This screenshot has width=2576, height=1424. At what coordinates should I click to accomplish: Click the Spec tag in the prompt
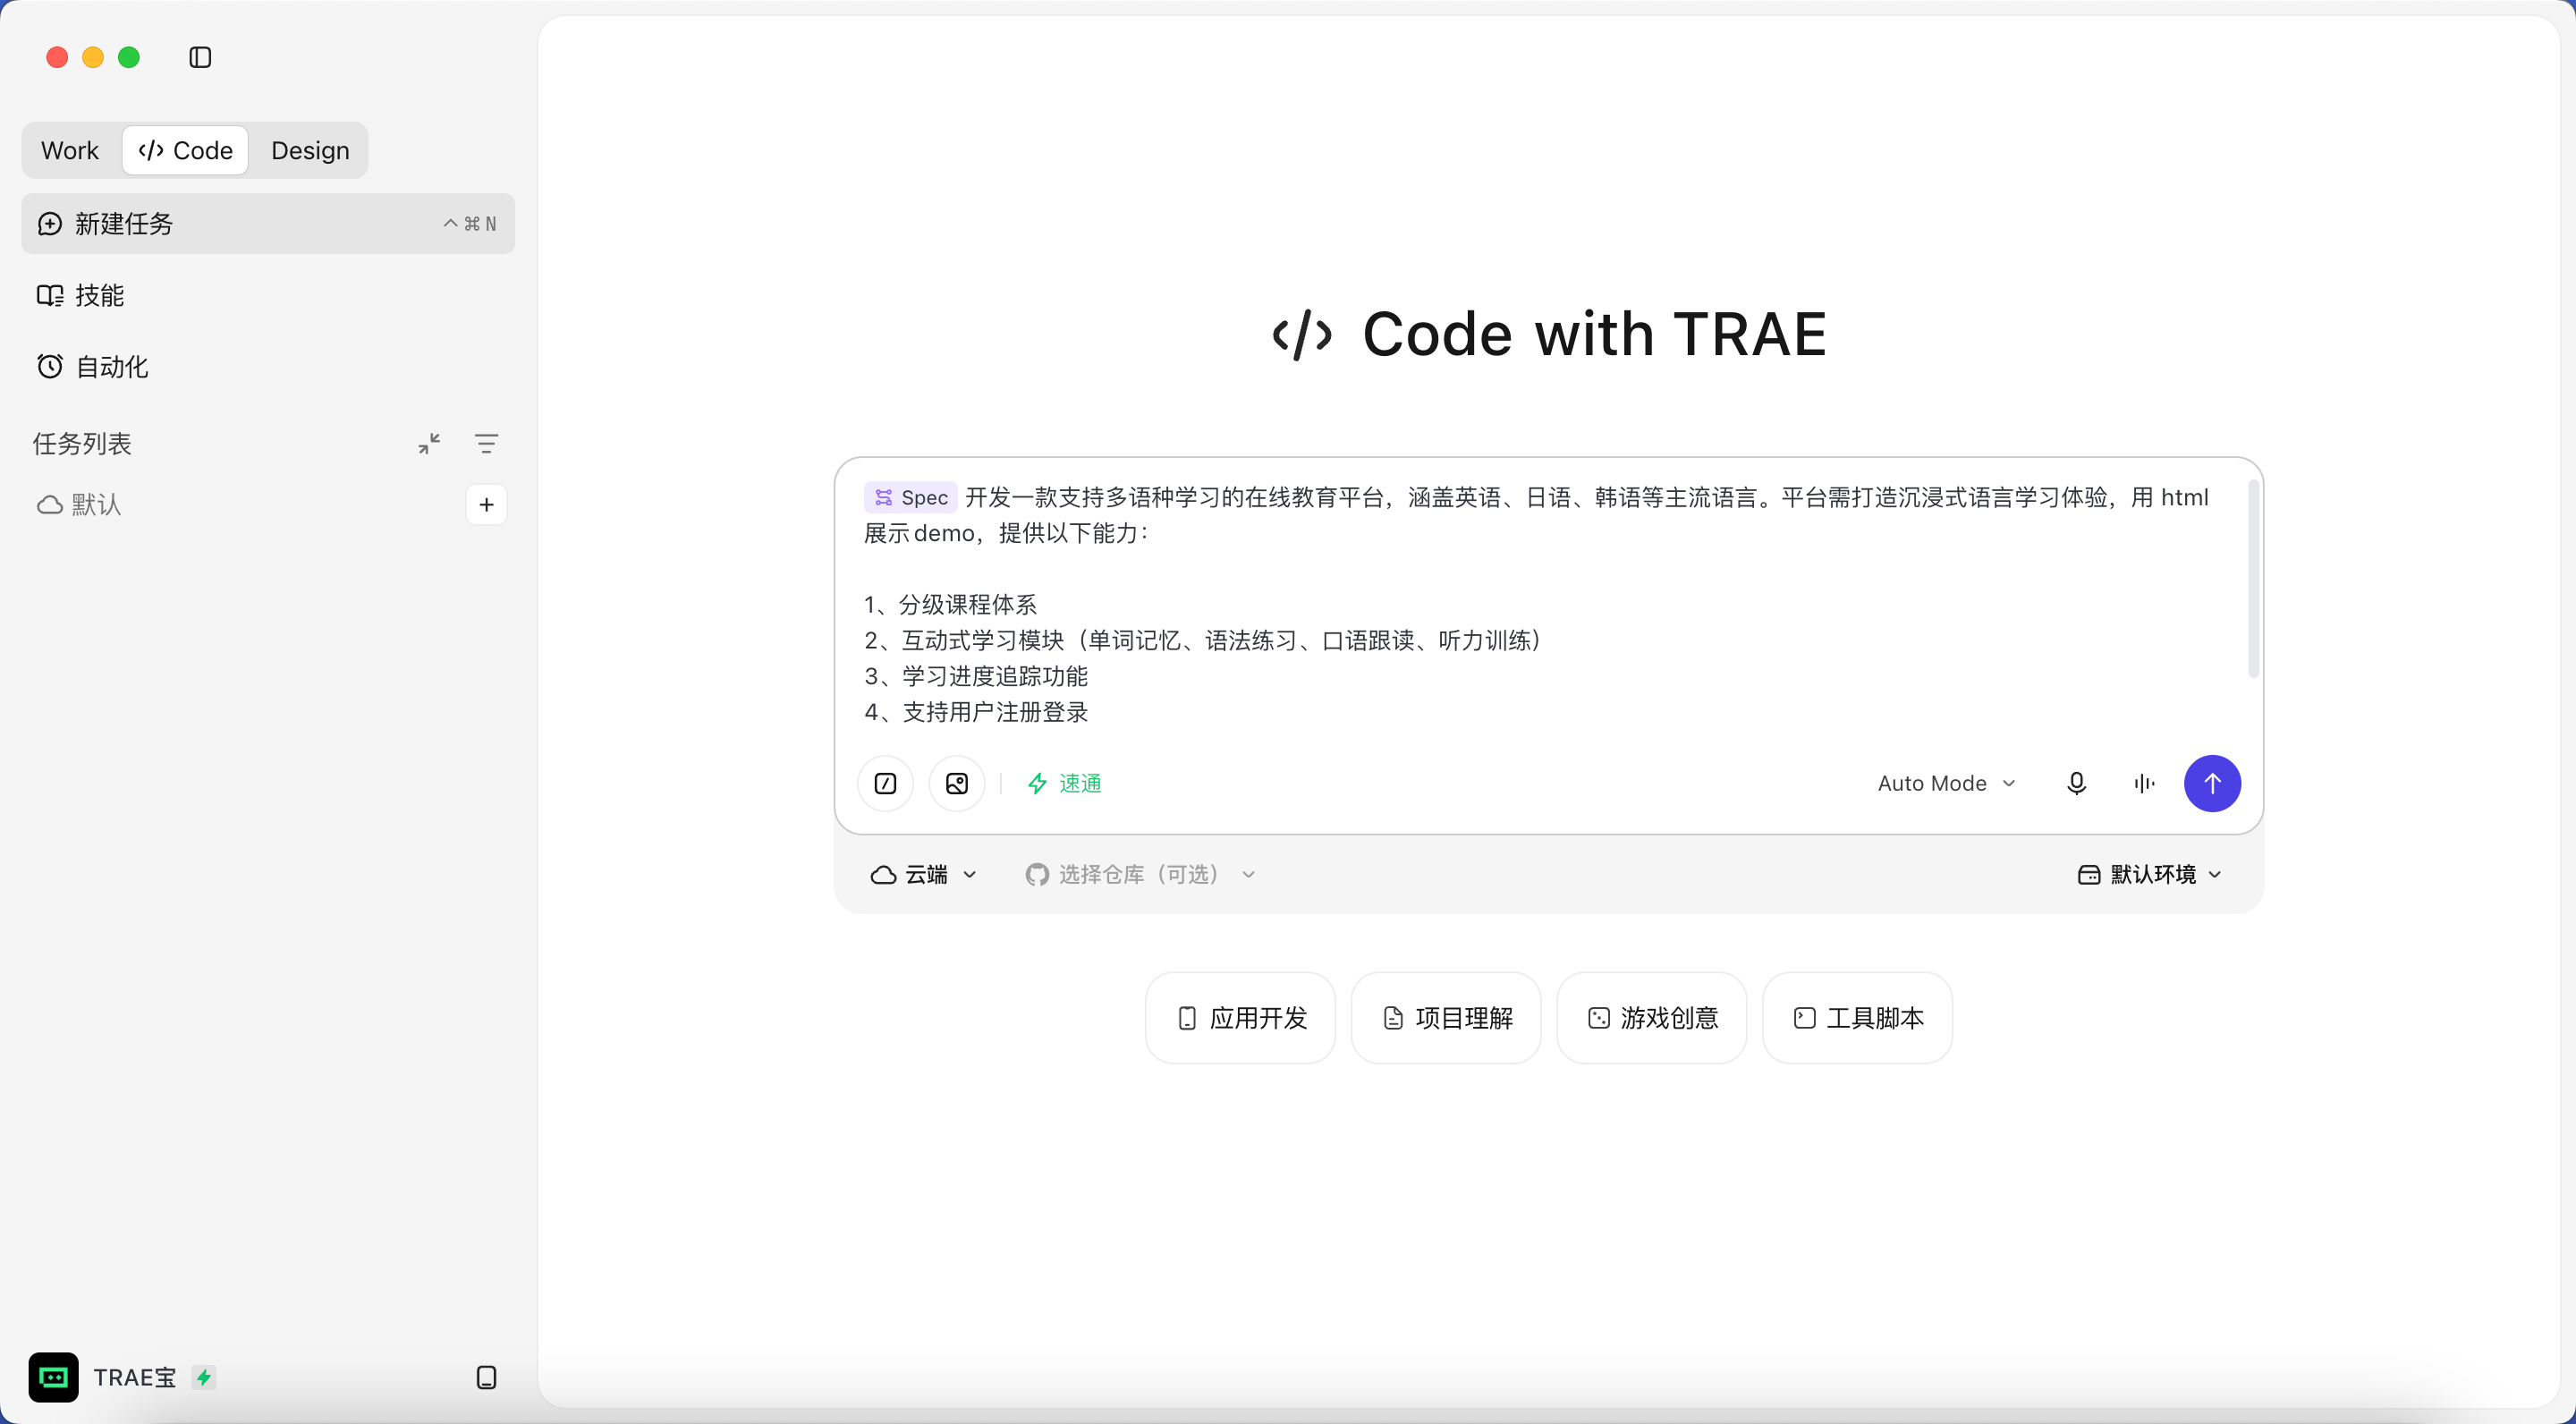[910, 497]
